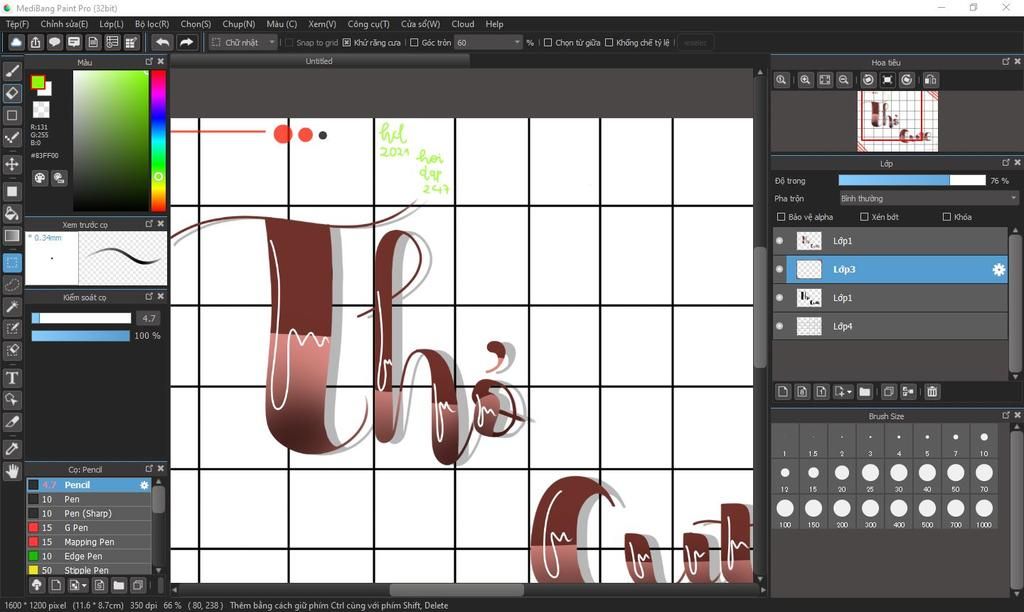Click the rainbow hue slider in the Màu panel
The width and height of the screenshot is (1024, 612).
coord(159,140)
